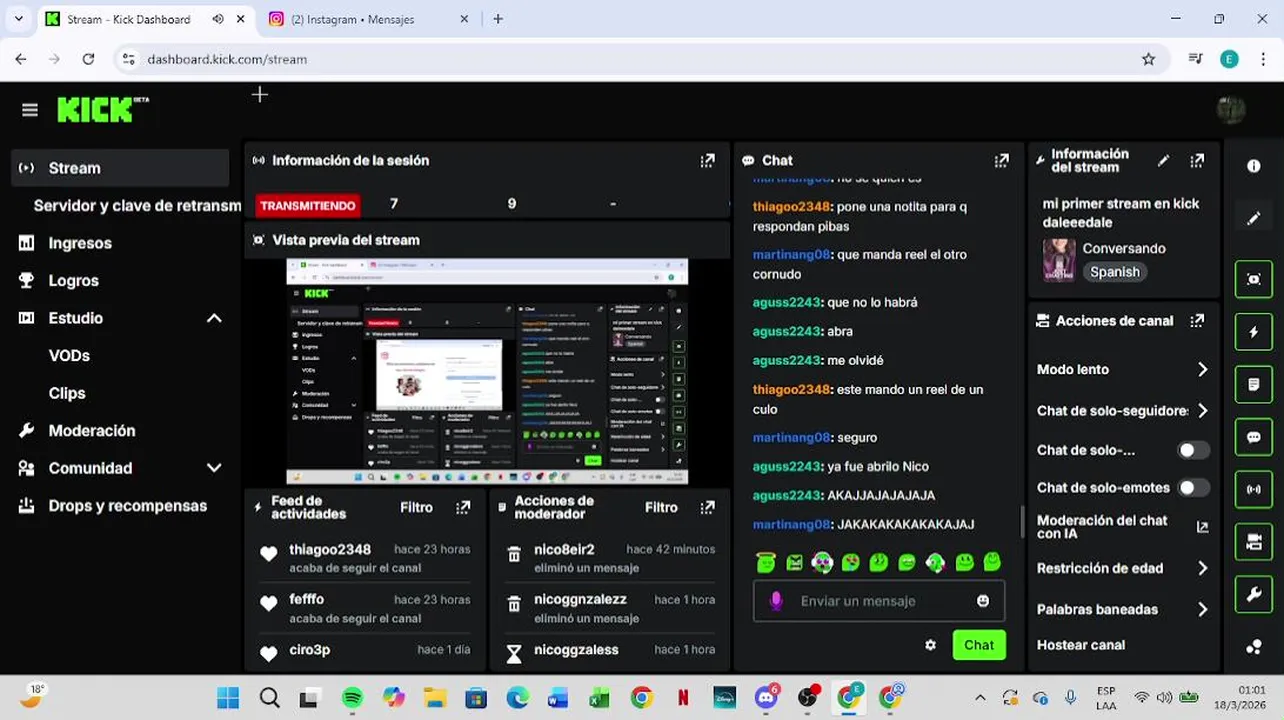
Task: Open the emoji picker in message box
Action: coord(983,601)
